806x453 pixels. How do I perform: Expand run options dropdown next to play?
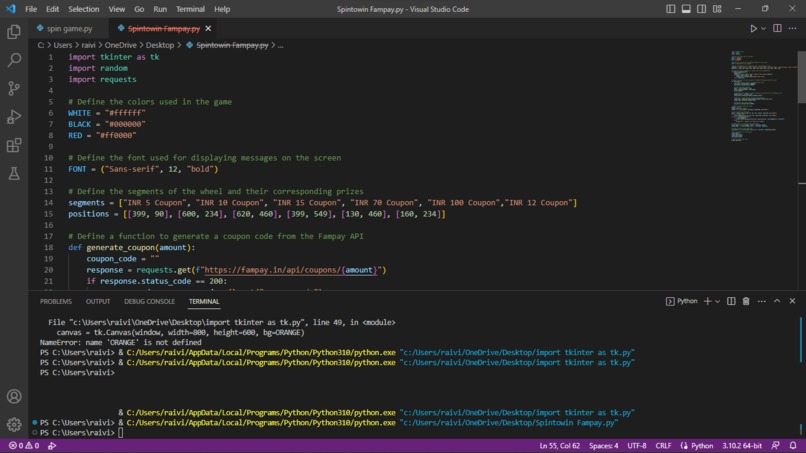[x=763, y=29]
